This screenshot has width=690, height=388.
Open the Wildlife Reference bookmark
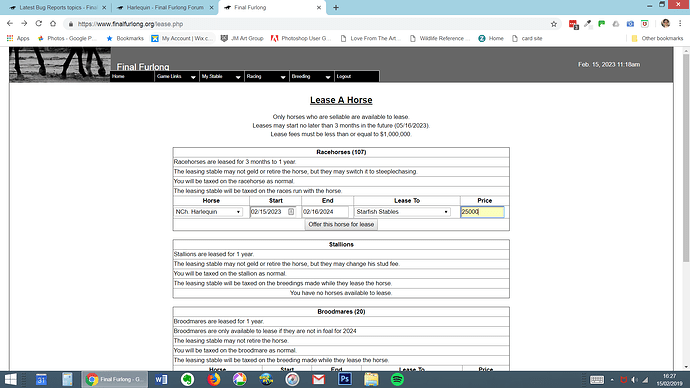click(x=440, y=38)
